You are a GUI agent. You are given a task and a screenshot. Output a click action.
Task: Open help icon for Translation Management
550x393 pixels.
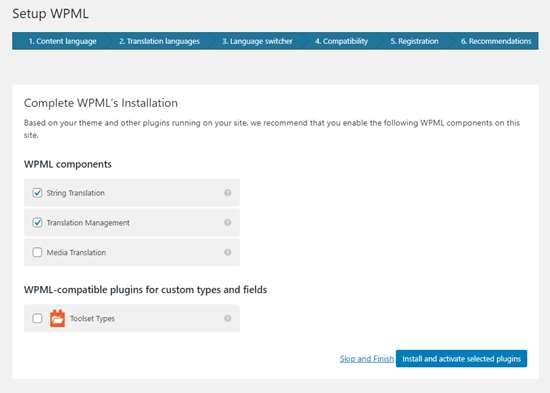click(228, 222)
